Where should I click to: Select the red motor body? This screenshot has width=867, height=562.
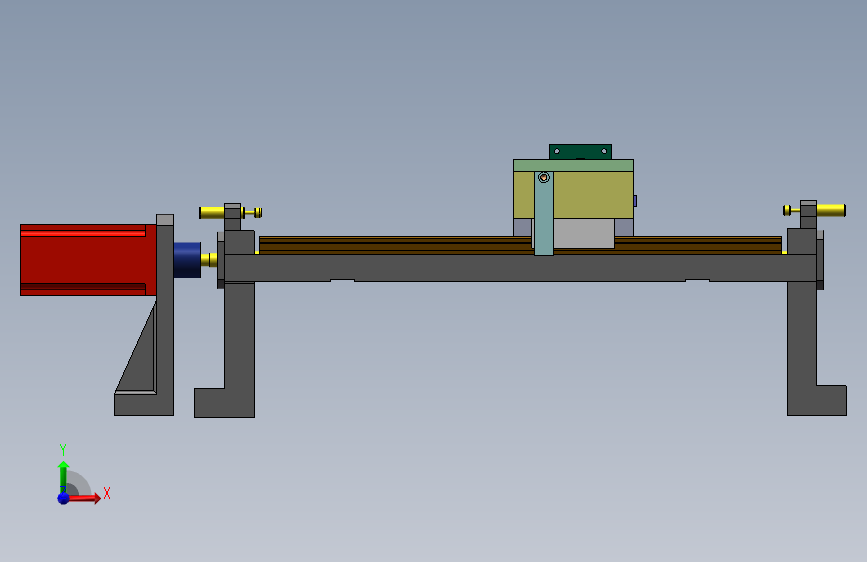88,260
